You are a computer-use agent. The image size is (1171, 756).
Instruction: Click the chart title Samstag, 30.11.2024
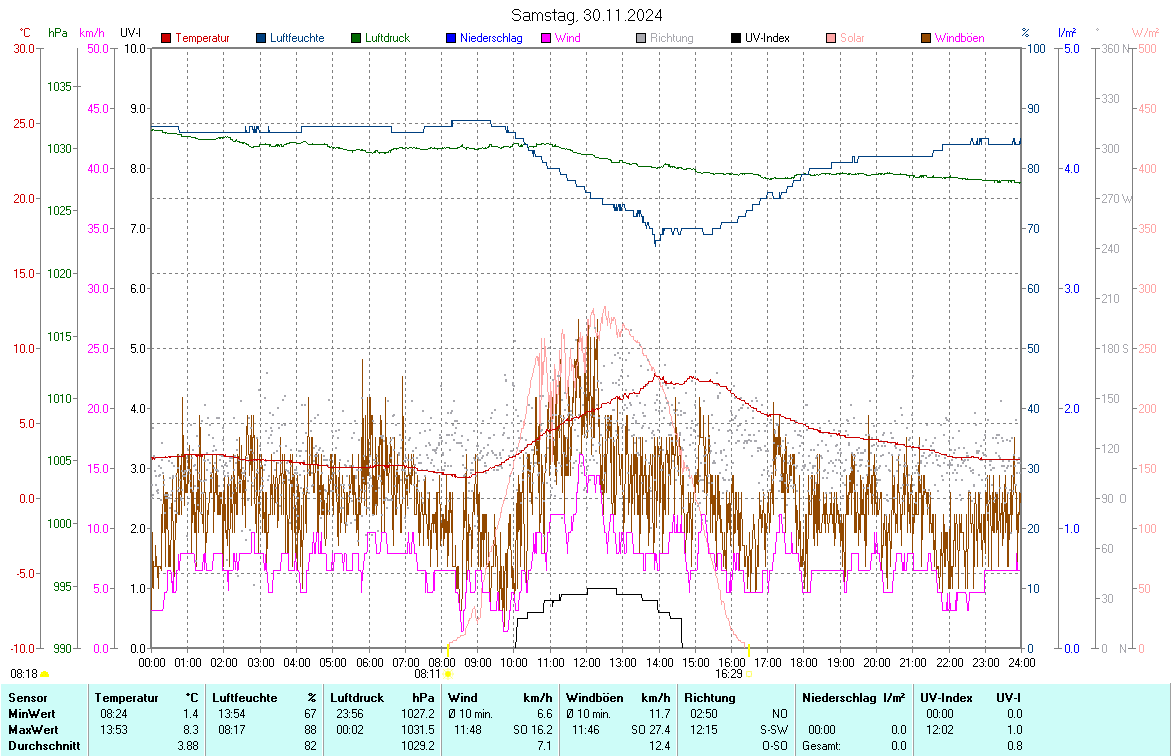coord(586,15)
